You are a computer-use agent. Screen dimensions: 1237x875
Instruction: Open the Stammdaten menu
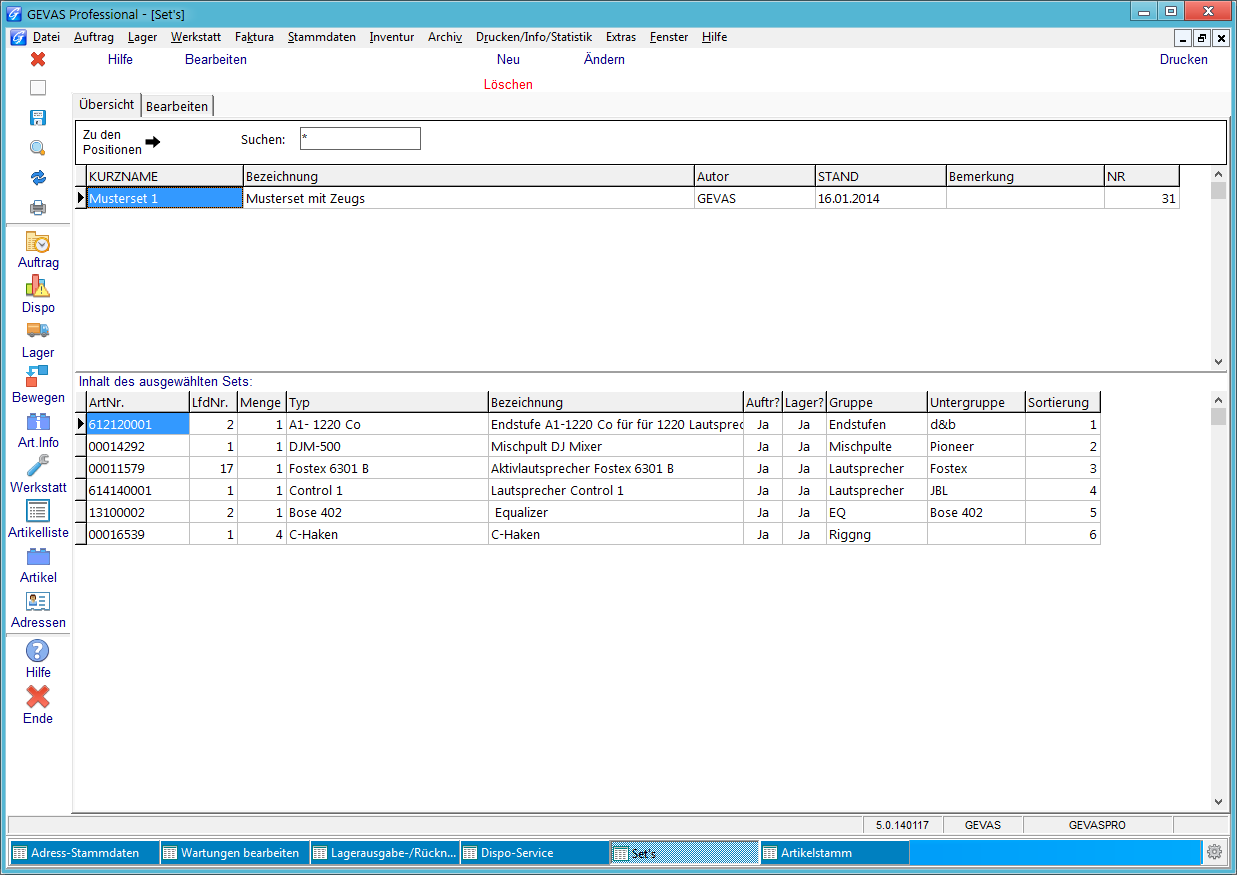tap(322, 37)
